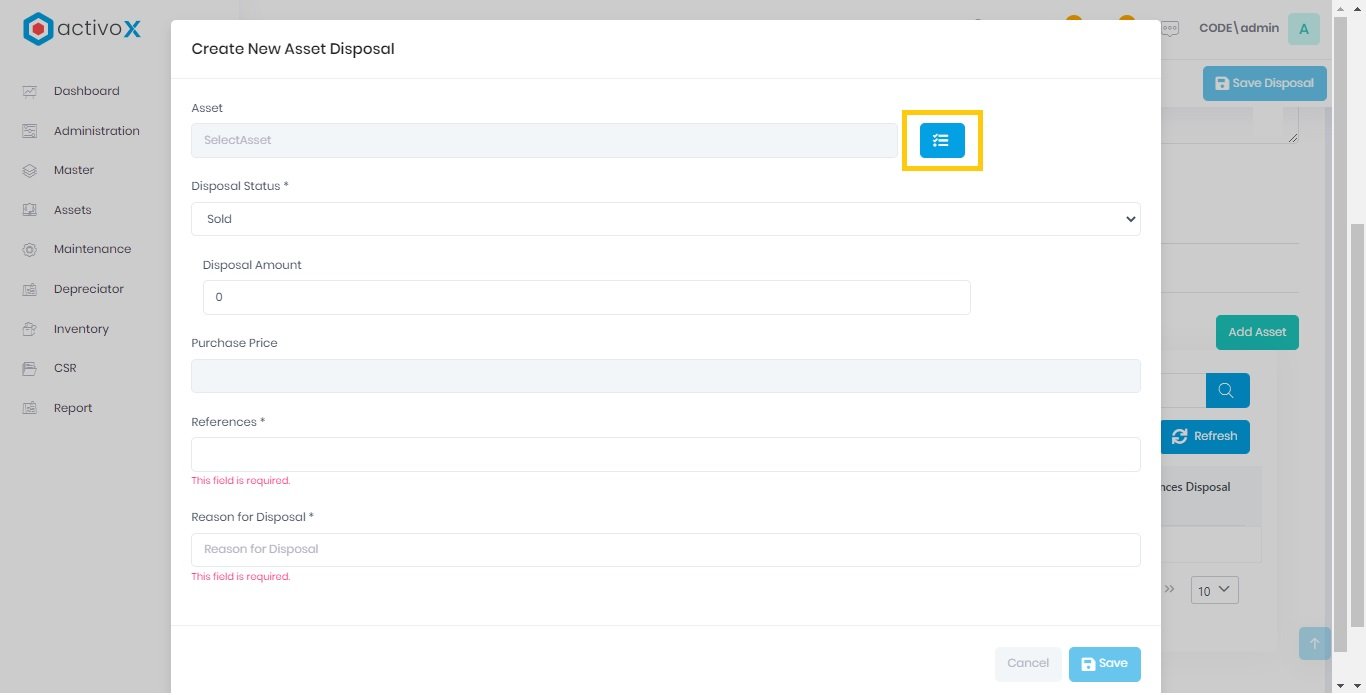The height and width of the screenshot is (695, 1366).
Task: Click the scroll-to-top arrow icon
Action: click(1314, 644)
